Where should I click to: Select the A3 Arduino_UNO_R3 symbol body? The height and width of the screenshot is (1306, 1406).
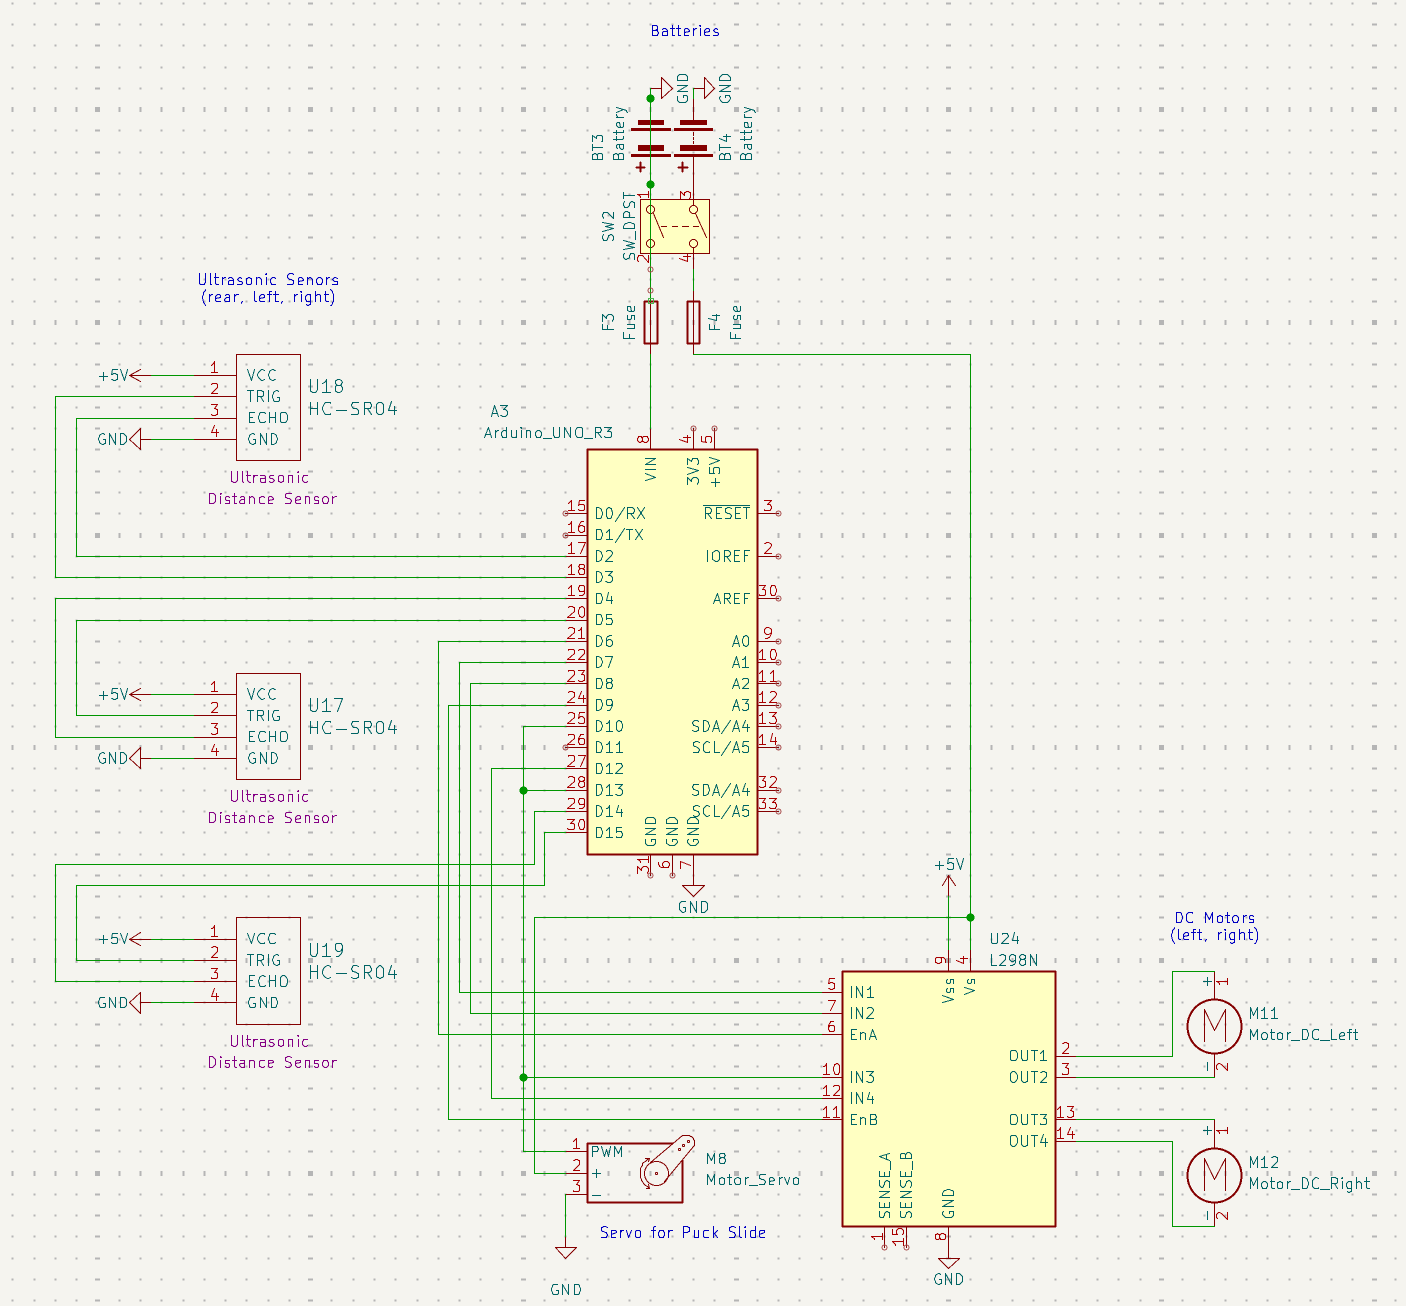click(672, 650)
